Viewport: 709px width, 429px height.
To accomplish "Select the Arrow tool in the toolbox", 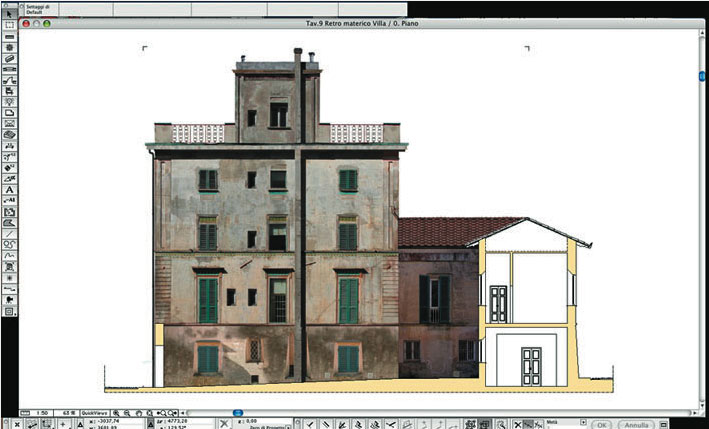I will coord(9,12).
